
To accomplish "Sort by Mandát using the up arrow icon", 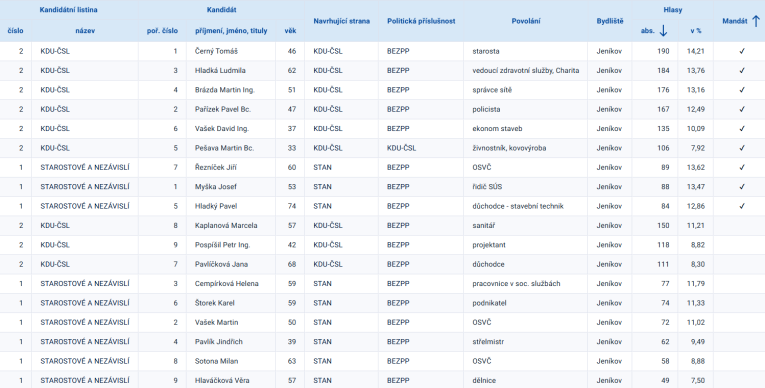I will click(x=756, y=21).
